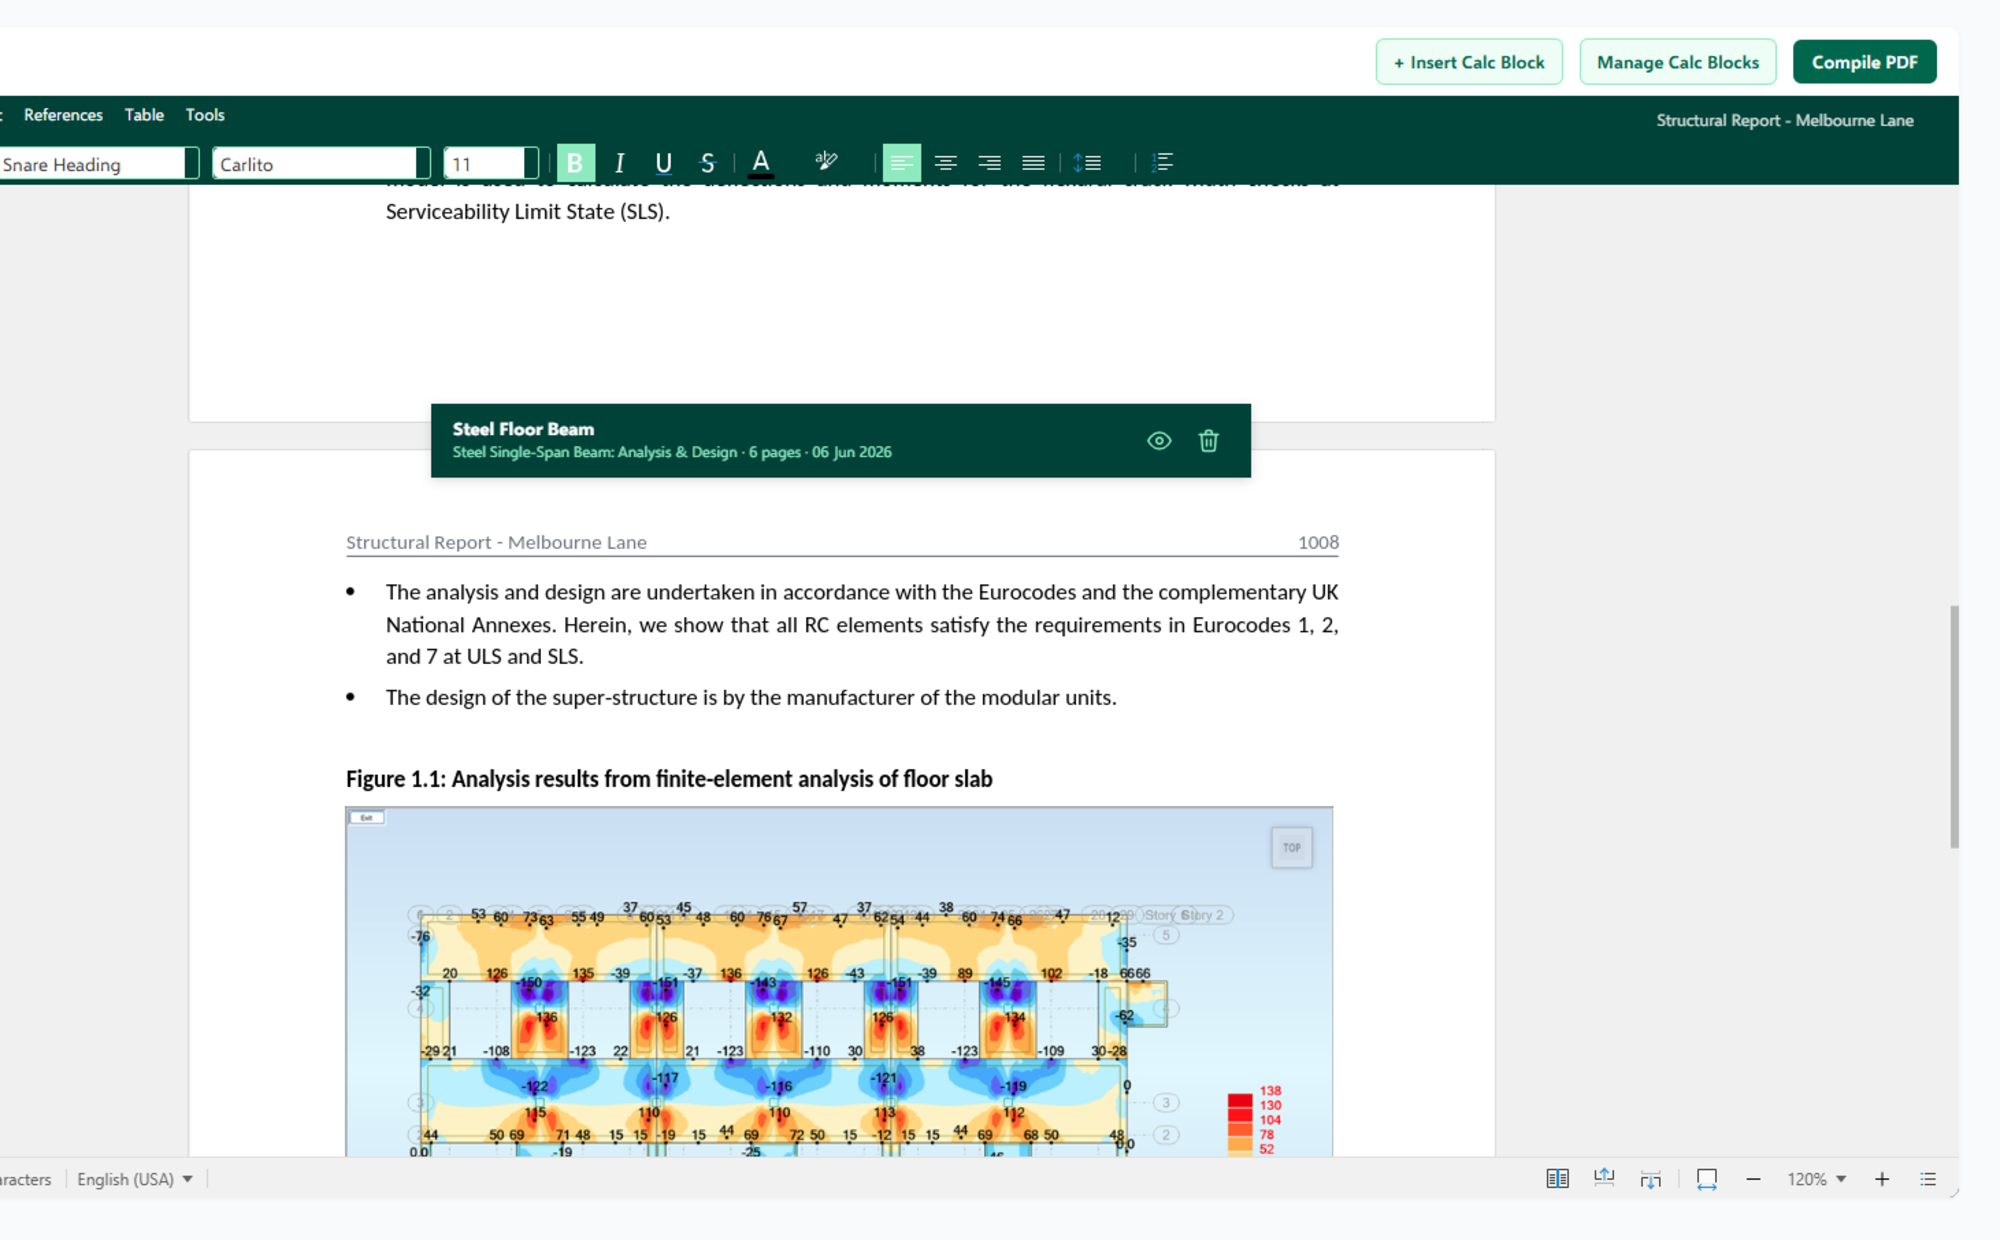Justify the paragraph text
The height and width of the screenshot is (1240, 2000).
point(1033,163)
